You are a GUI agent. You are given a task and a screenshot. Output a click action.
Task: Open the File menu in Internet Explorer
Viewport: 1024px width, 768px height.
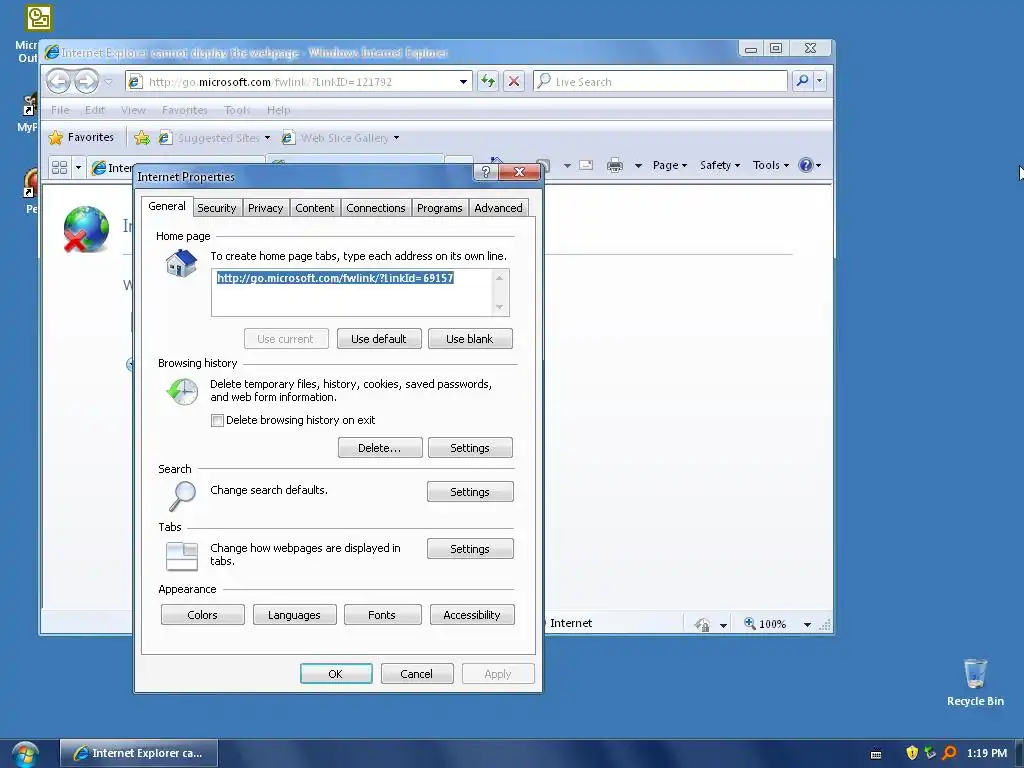(x=60, y=110)
